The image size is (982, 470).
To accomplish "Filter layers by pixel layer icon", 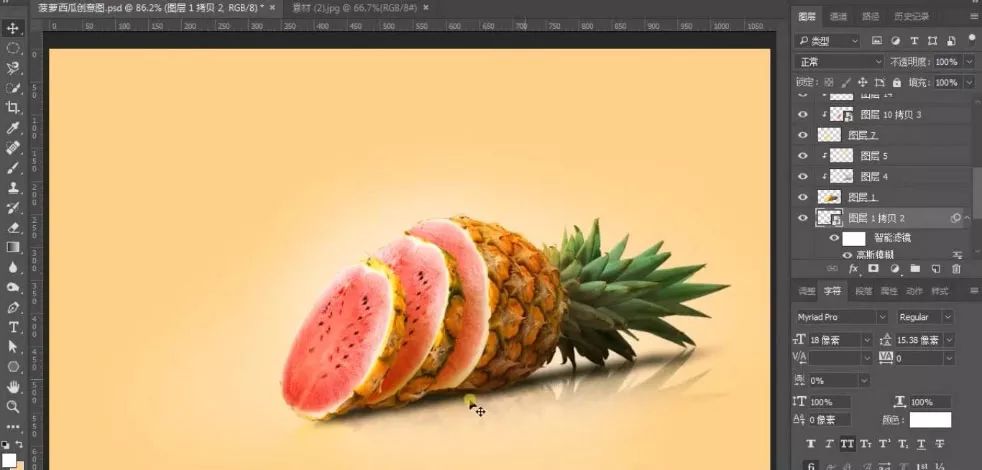I will point(877,41).
